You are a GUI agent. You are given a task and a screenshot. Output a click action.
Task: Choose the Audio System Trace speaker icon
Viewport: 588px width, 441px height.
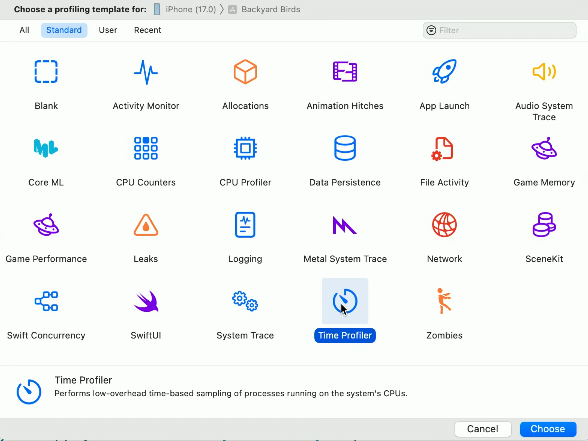[544, 71]
